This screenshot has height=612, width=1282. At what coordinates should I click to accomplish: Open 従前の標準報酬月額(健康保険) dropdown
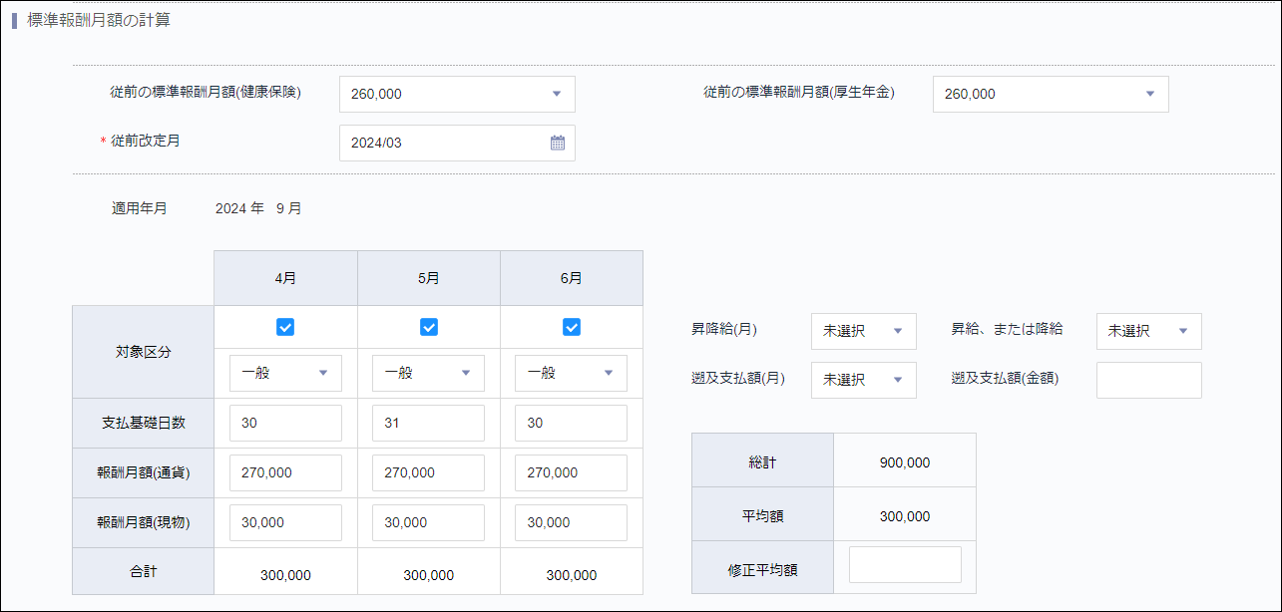(457, 94)
